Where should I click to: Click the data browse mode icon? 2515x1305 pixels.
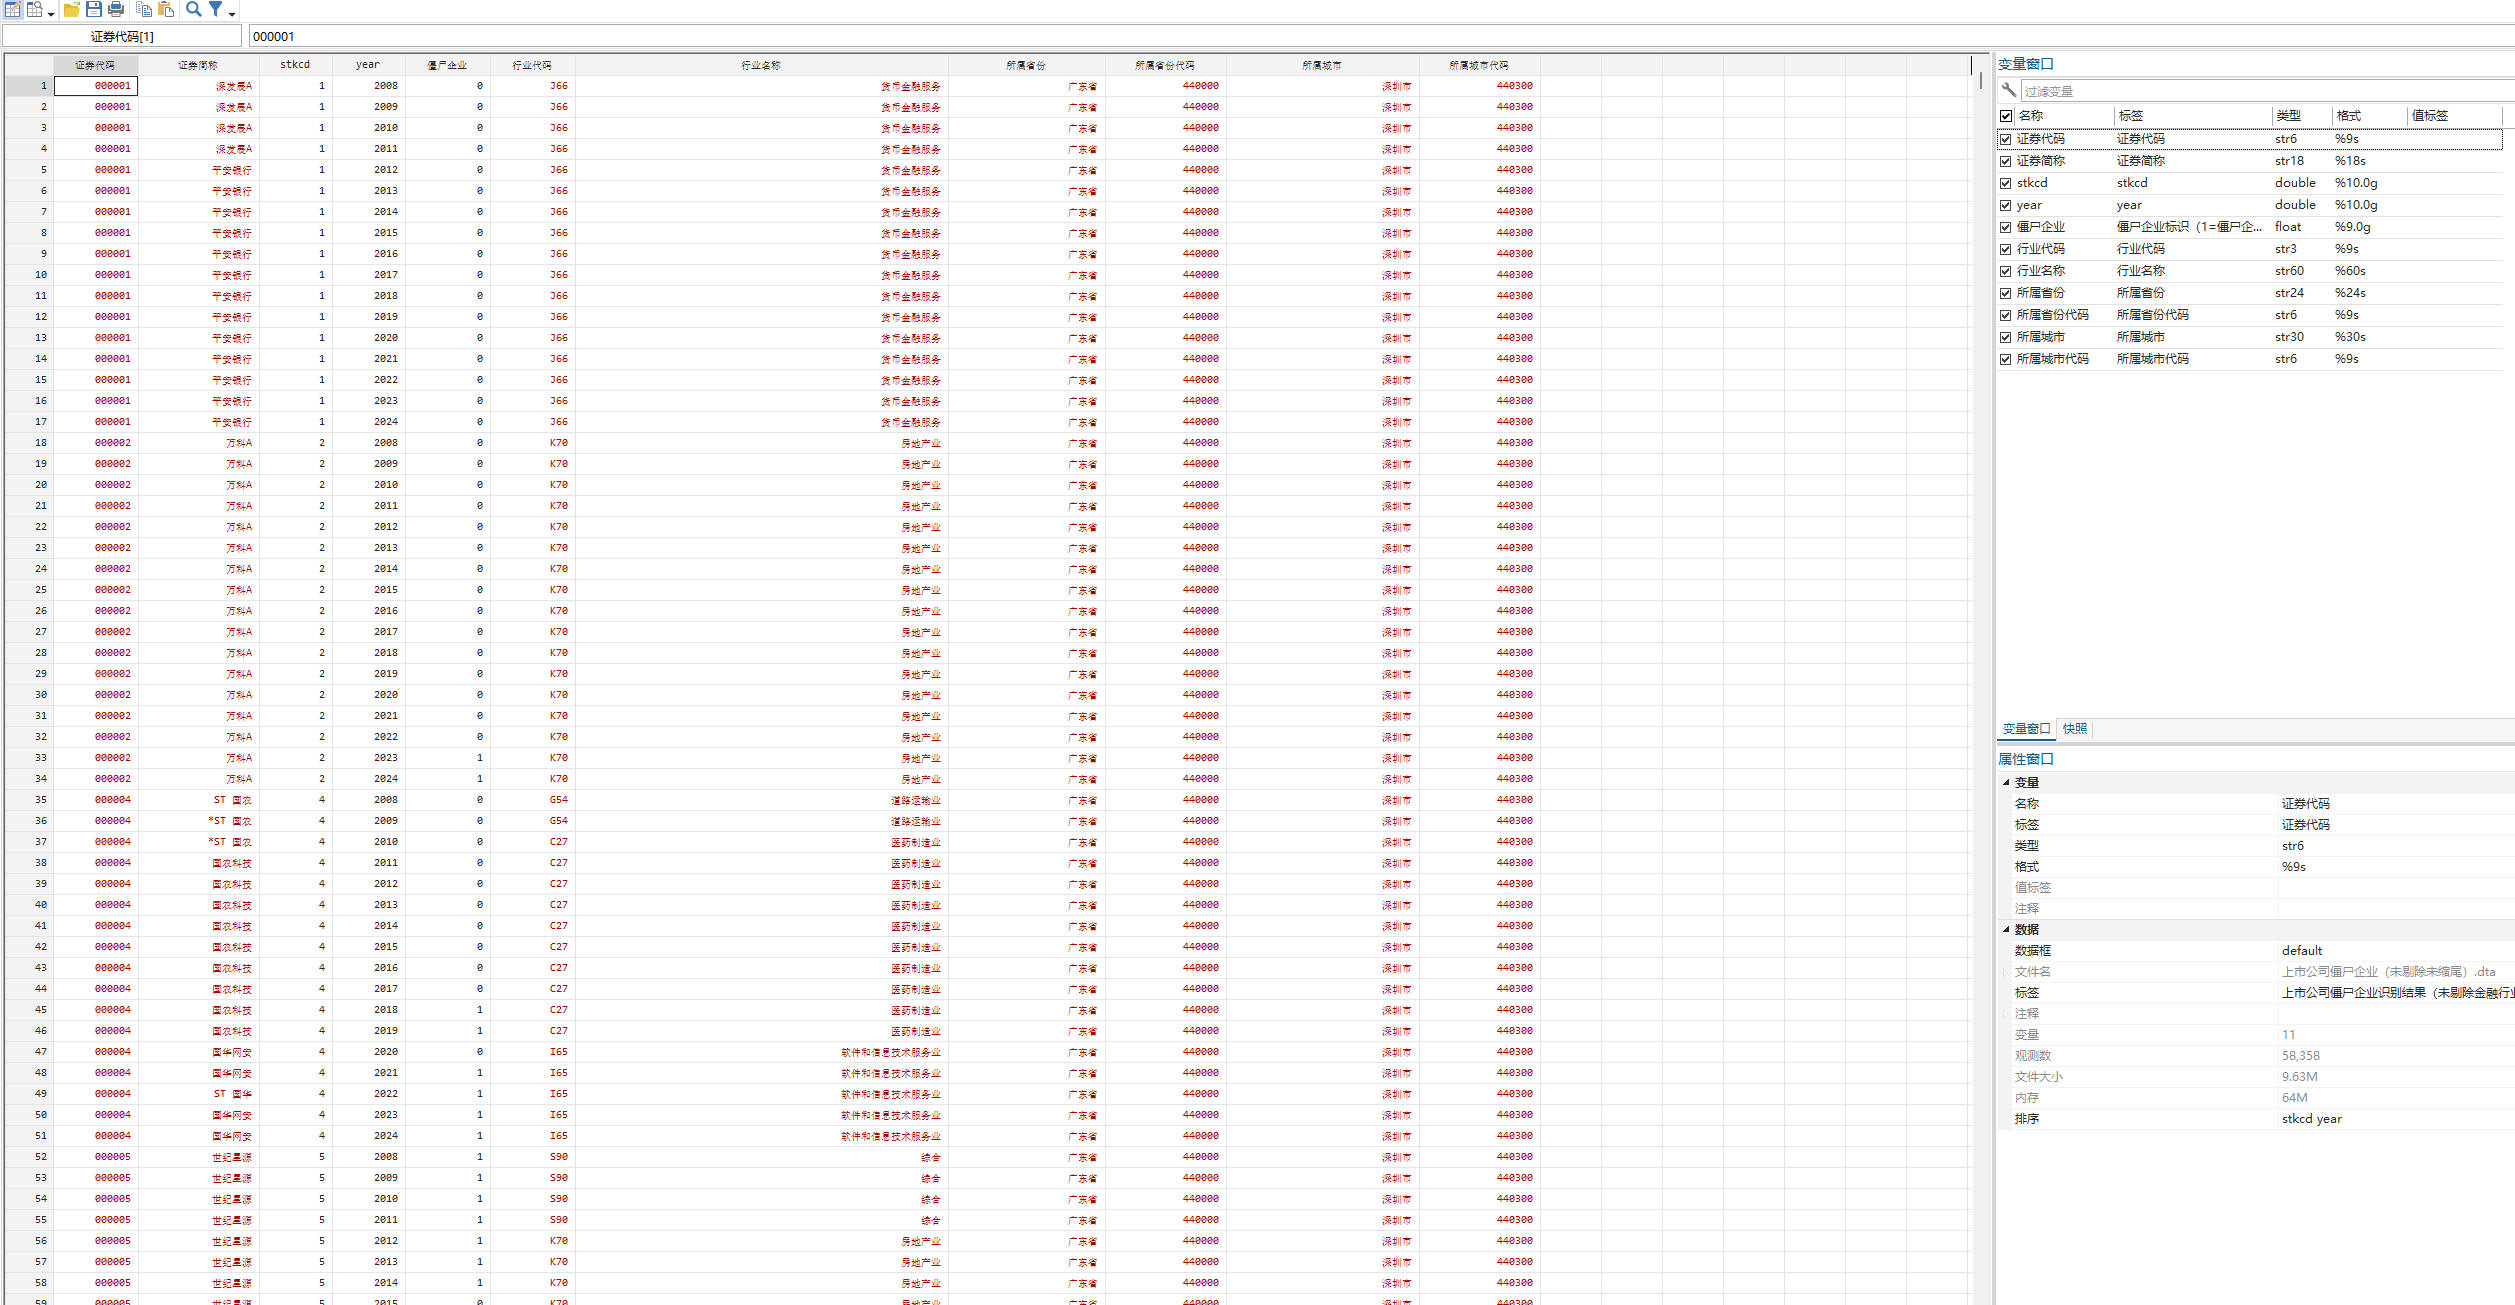[x=35, y=9]
